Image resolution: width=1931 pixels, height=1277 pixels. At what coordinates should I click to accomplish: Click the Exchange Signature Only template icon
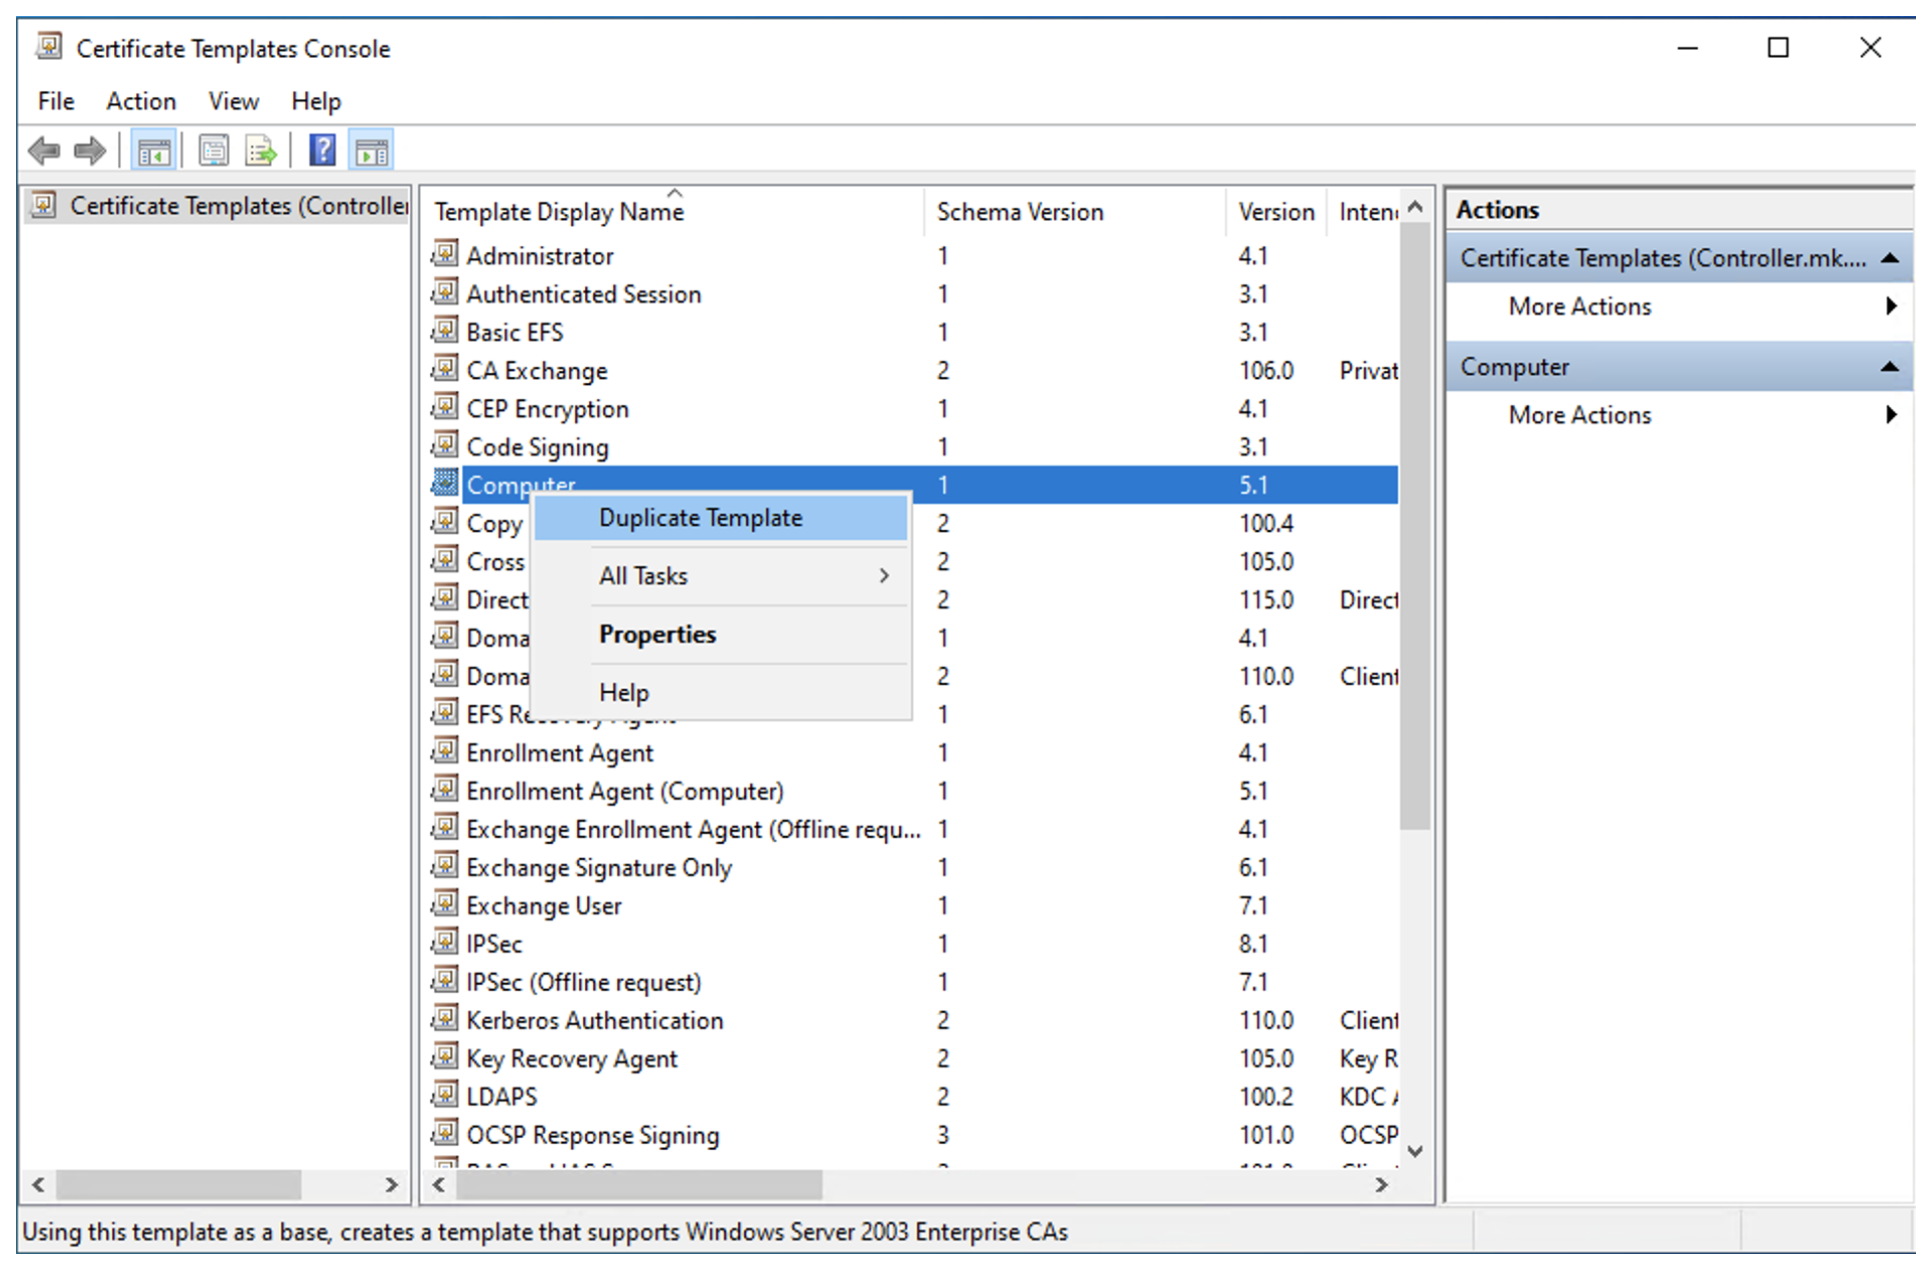(445, 866)
